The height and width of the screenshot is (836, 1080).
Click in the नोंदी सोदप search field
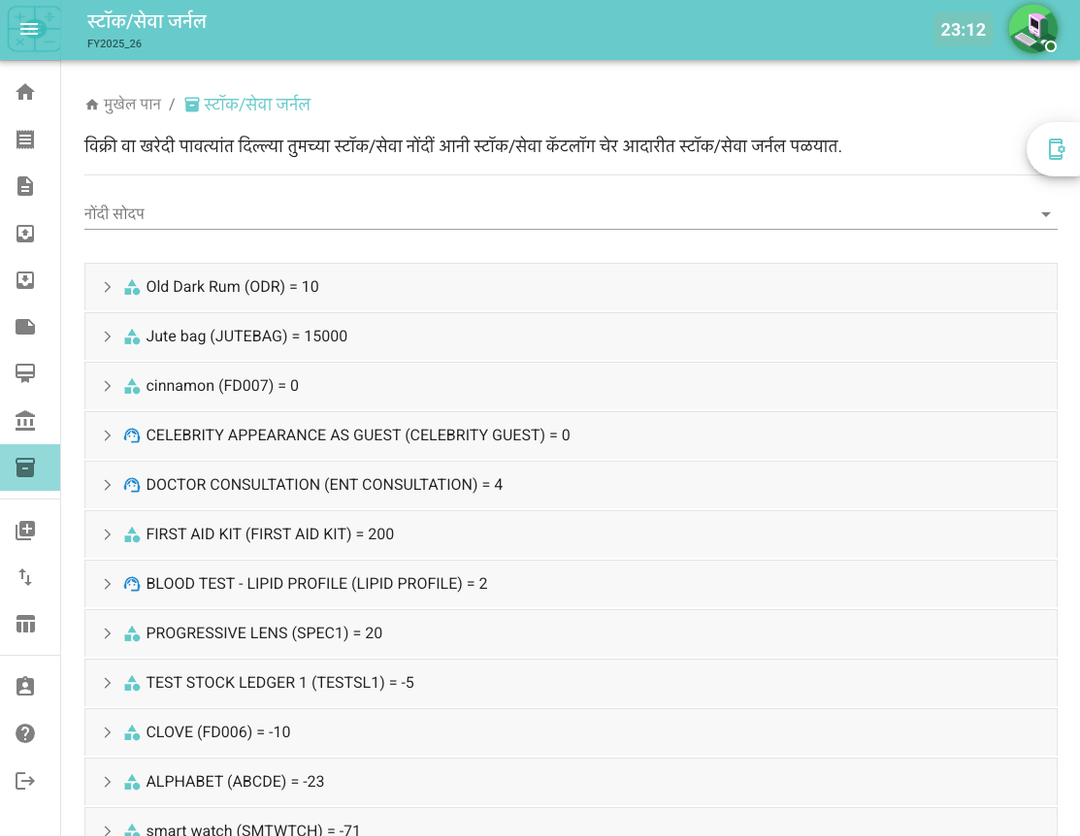coord(550,214)
